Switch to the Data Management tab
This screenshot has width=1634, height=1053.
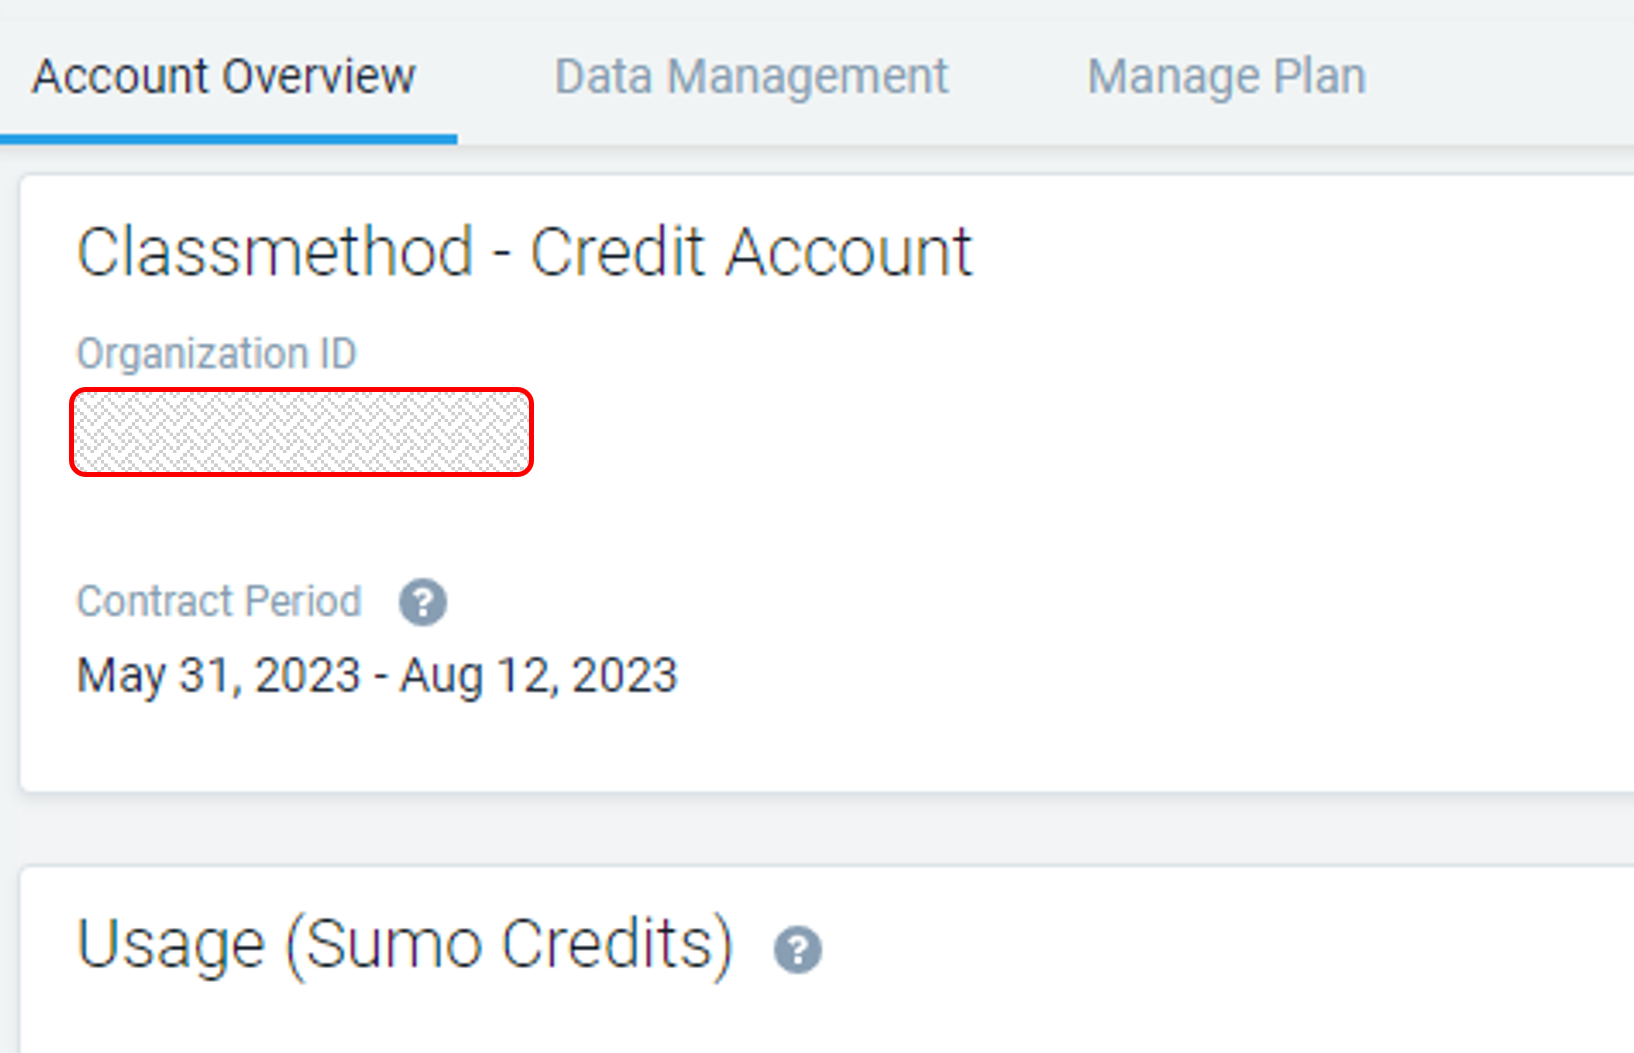click(751, 76)
